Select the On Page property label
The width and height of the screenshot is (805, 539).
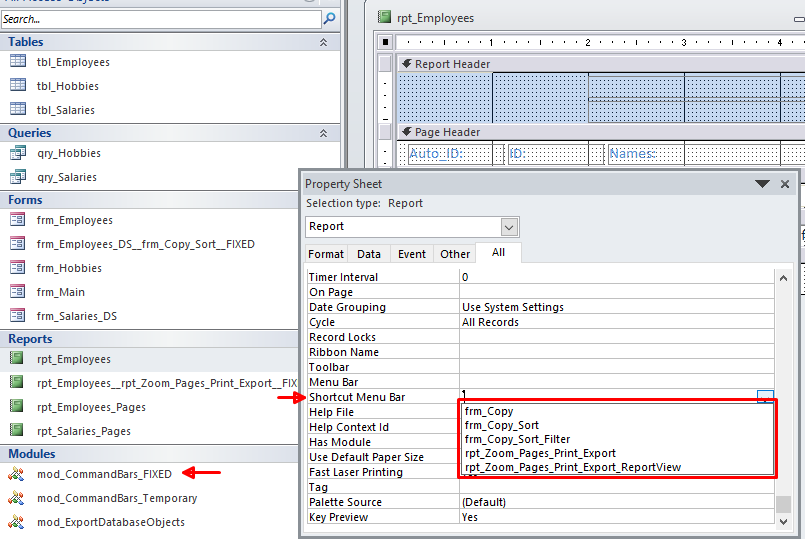[331, 292]
